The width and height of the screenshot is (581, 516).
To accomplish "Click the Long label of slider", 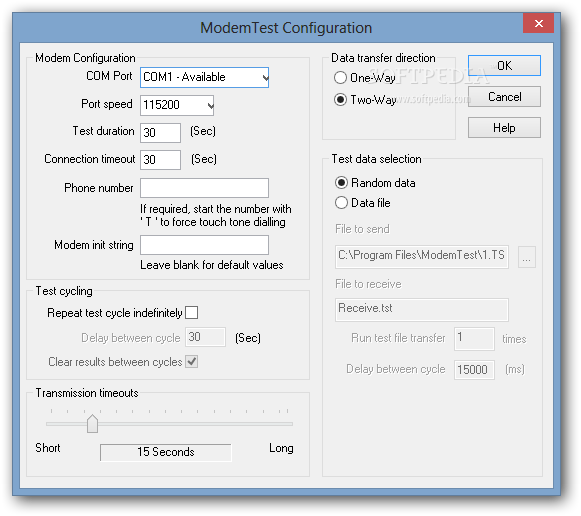I will click(x=281, y=448).
